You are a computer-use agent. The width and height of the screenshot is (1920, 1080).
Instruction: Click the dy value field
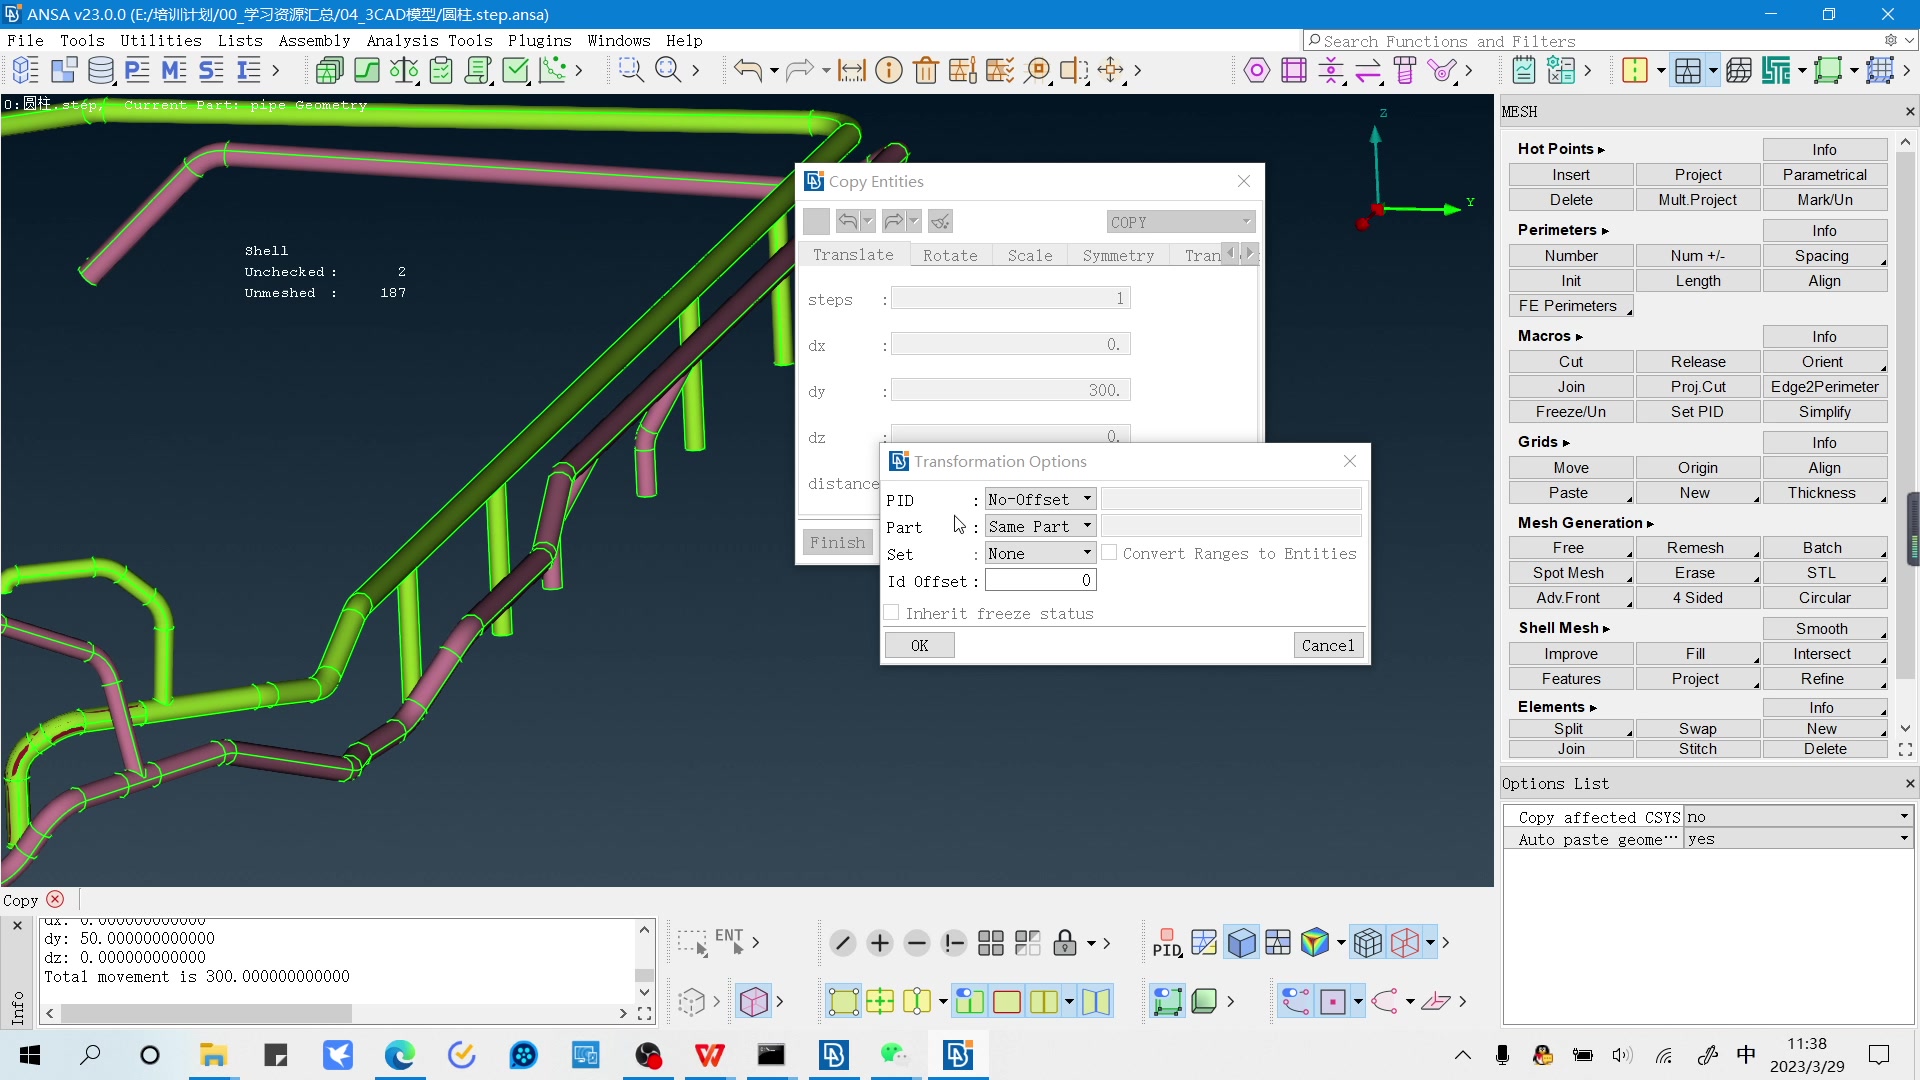point(1010,390)
